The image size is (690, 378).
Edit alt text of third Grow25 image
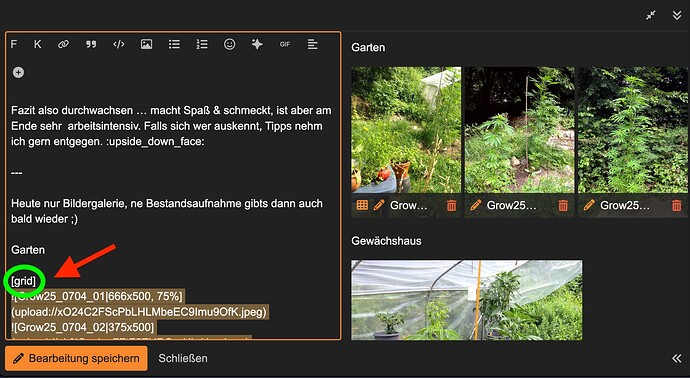(589, 205)
